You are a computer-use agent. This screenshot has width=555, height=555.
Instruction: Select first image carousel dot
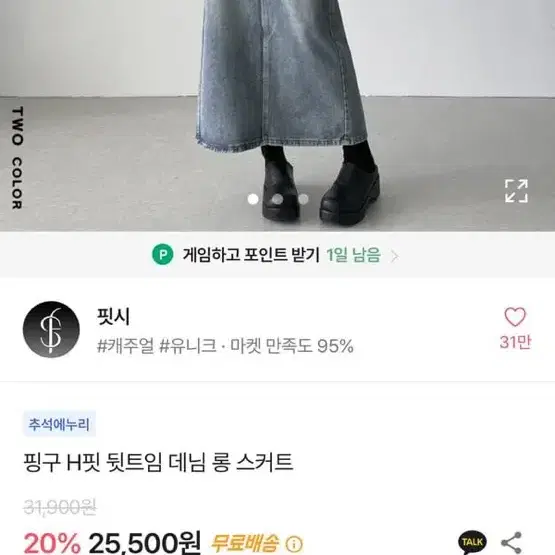click(x=253, y=199)
